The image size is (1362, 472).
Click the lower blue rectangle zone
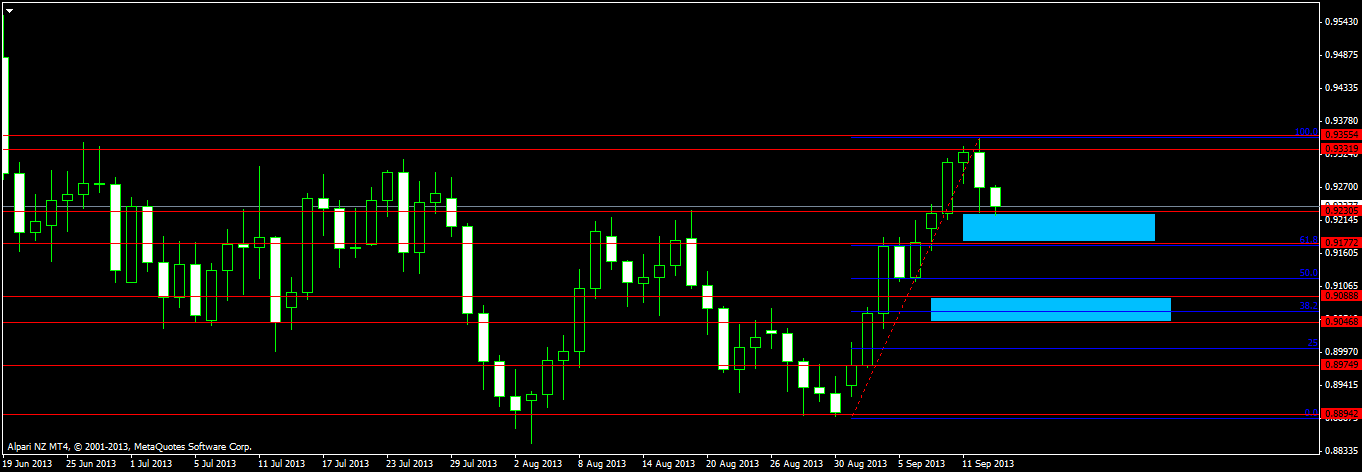pyautogui.click(x=1051, y=309)
